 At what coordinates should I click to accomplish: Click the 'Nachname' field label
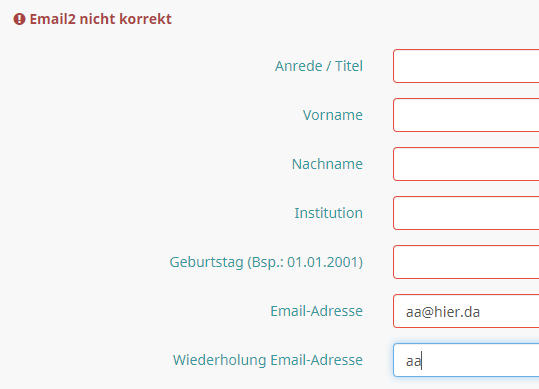pos(327,164)
